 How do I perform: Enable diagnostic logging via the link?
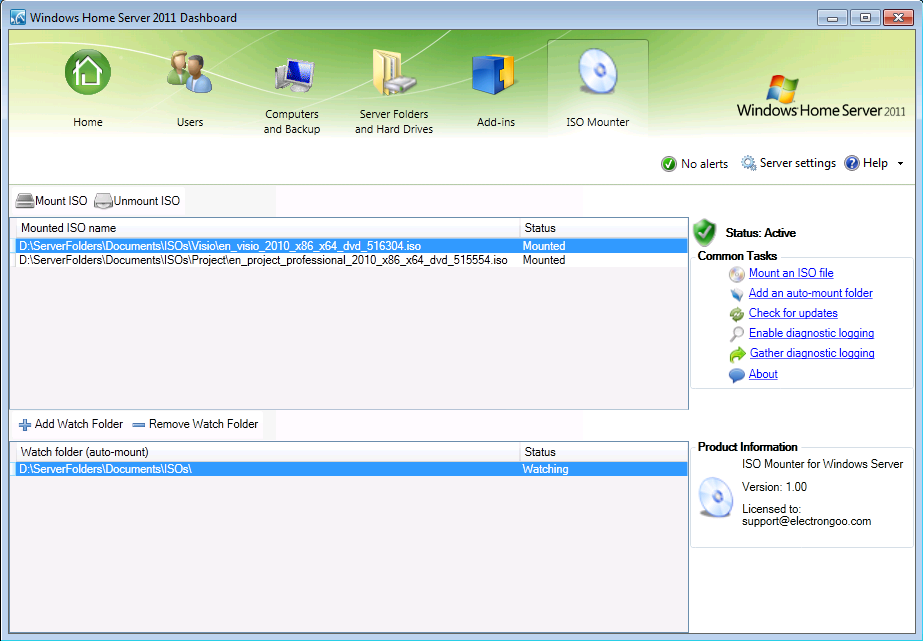click(x=811, y=333)
